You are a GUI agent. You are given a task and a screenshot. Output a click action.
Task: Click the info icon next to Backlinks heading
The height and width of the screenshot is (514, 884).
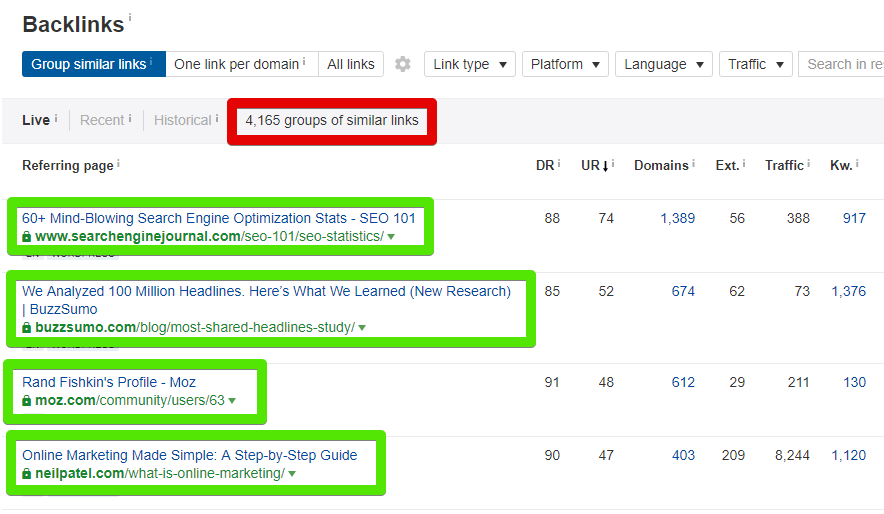tap(130, 17)
